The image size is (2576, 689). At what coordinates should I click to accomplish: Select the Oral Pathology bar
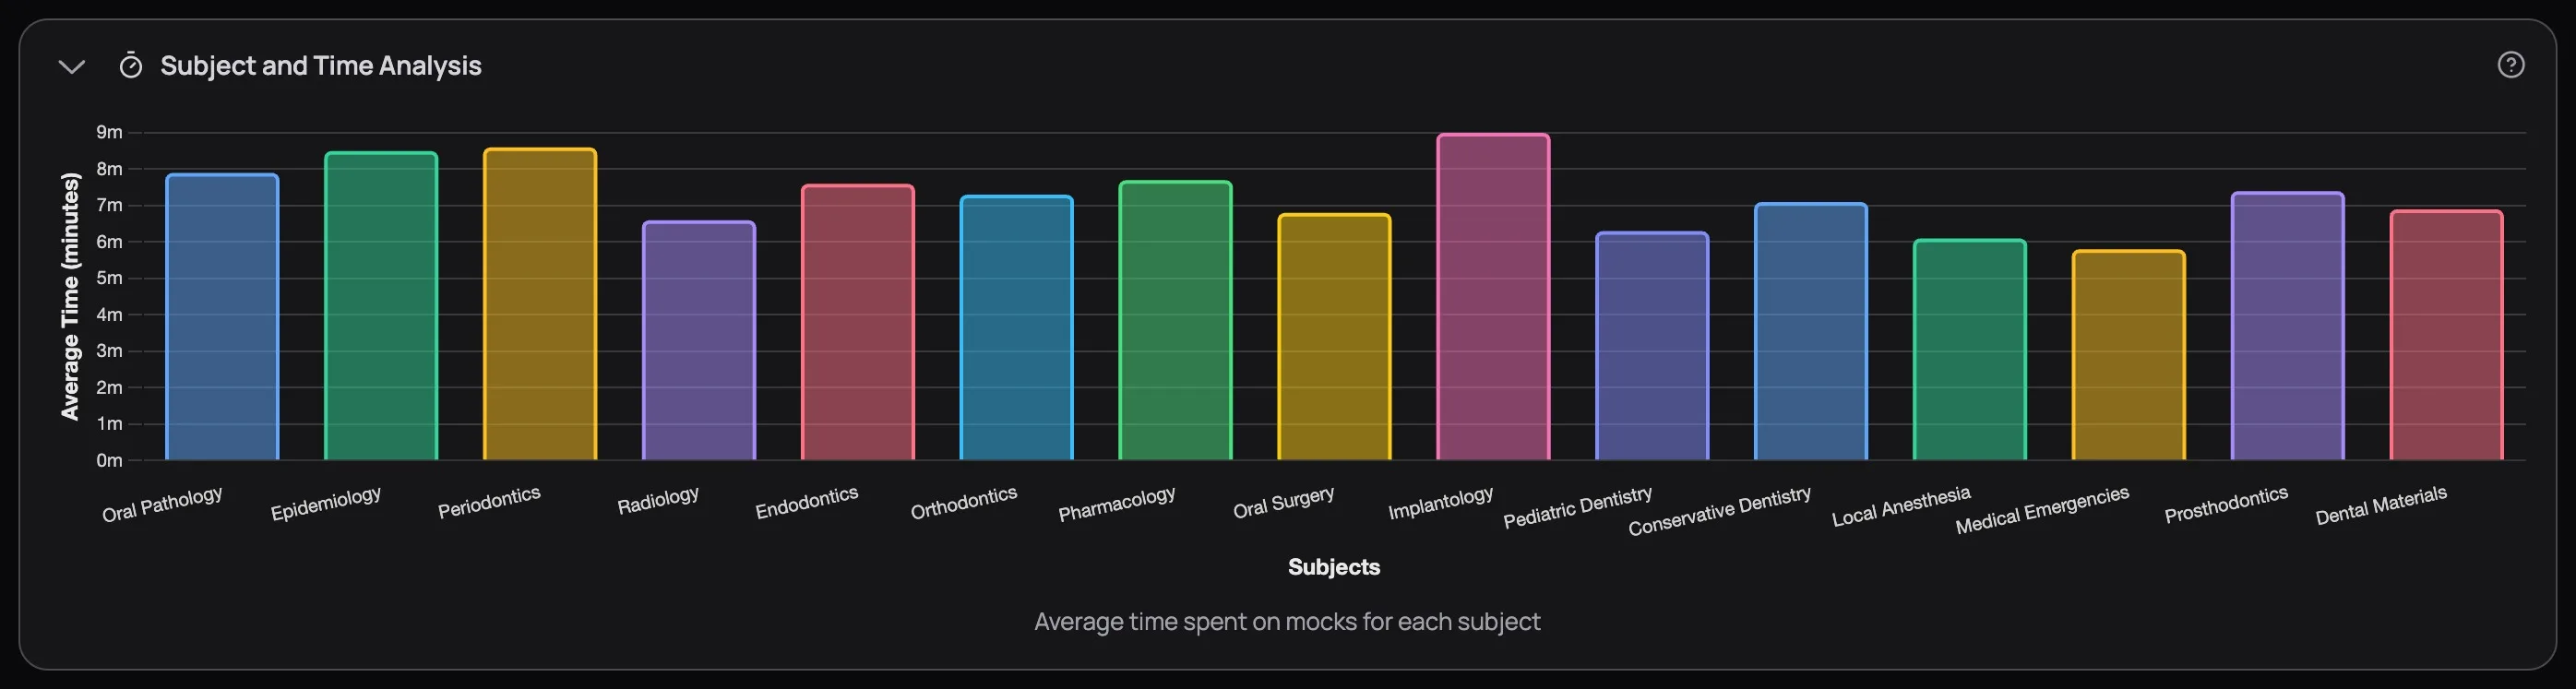click(222, 320)
